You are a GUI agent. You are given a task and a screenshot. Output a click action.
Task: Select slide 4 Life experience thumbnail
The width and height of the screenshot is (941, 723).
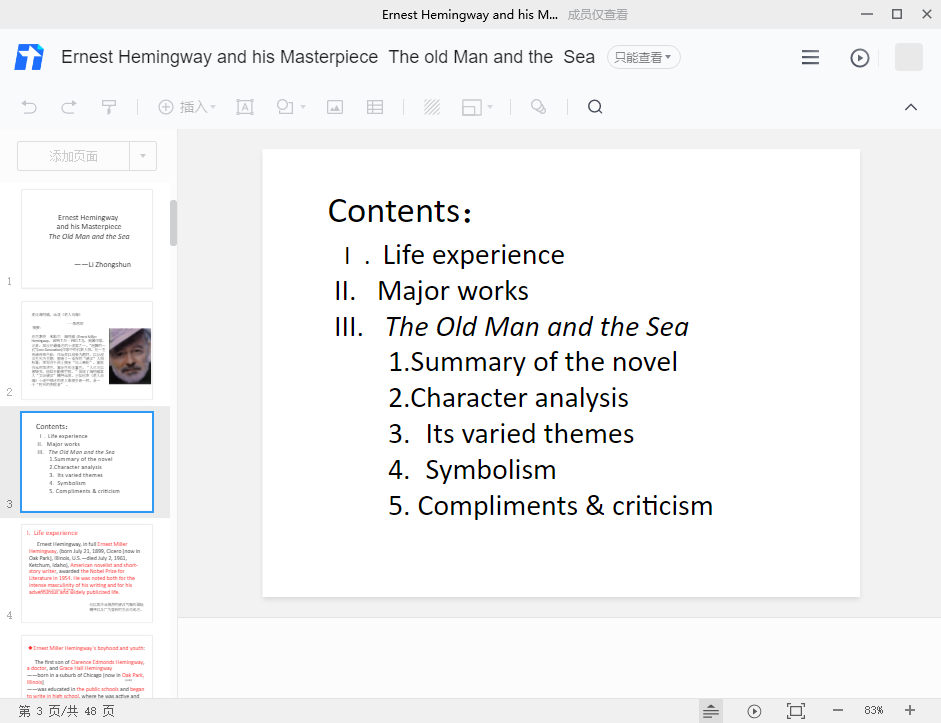[x=87, y=573]
